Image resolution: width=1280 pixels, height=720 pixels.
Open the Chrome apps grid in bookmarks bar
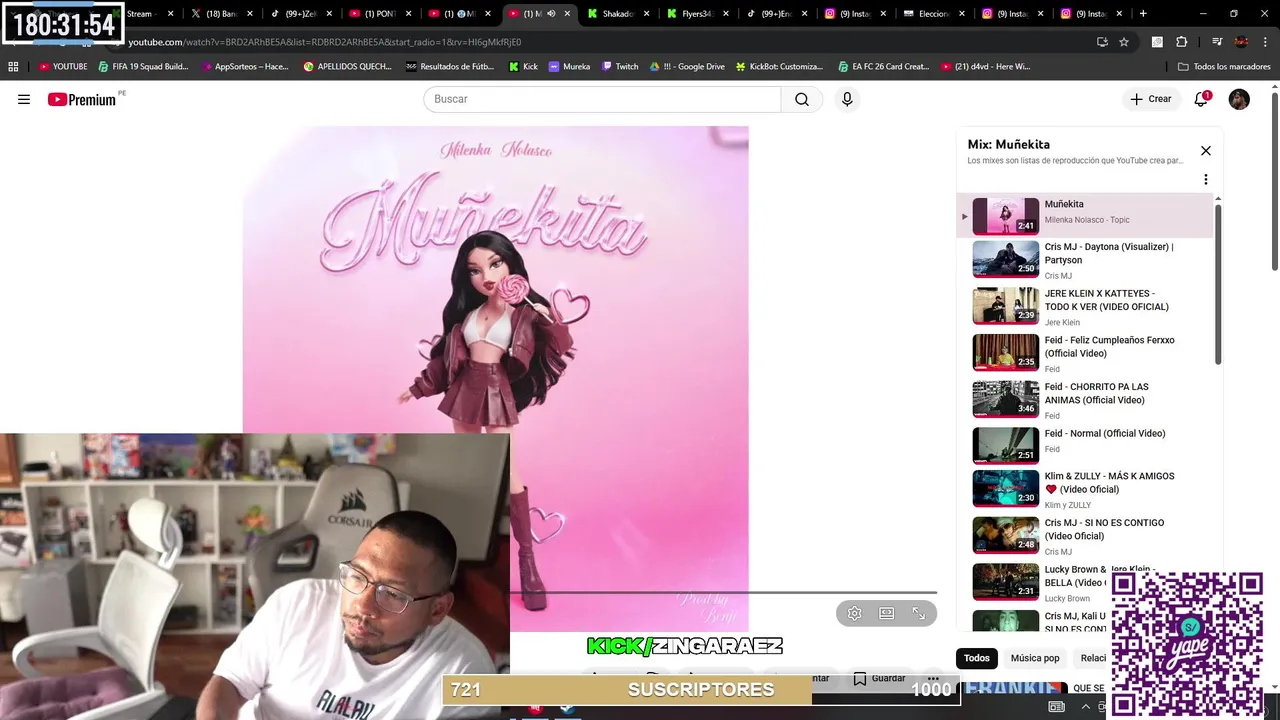(x=13, y=66)
